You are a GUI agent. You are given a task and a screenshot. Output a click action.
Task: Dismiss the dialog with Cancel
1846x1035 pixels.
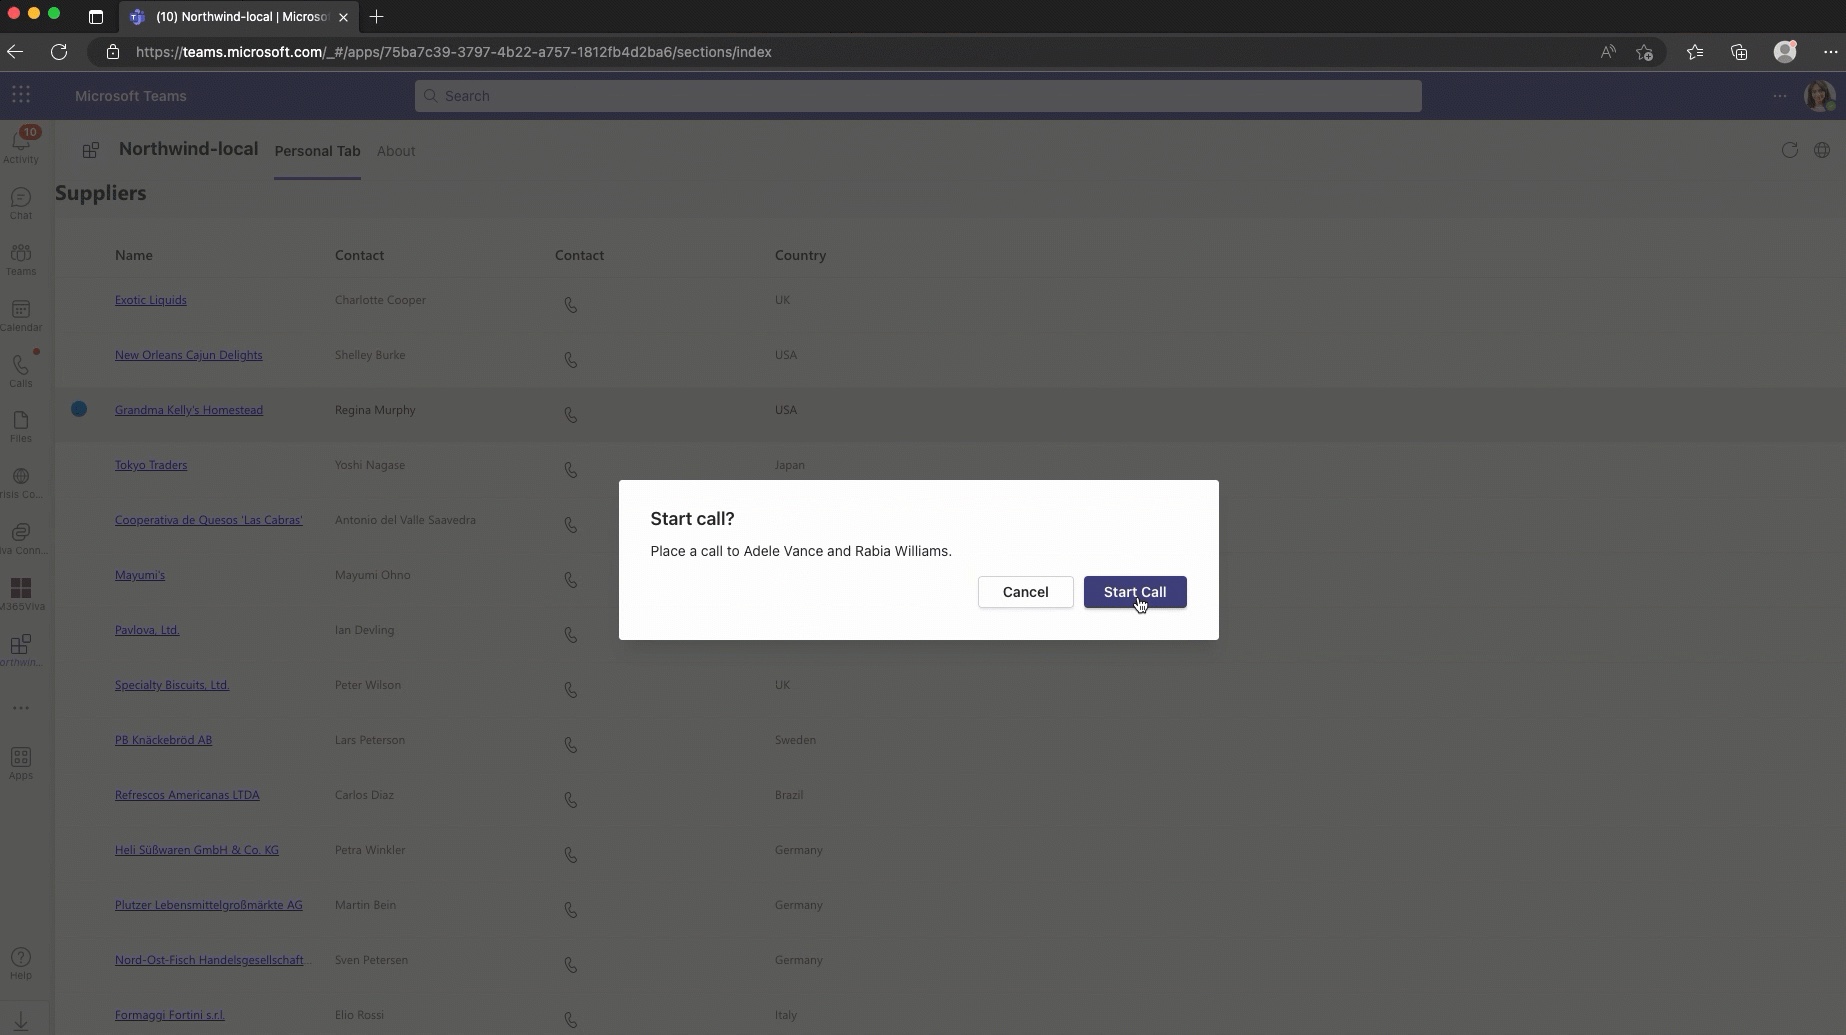pyautogui.click(x=1025, y=592)
